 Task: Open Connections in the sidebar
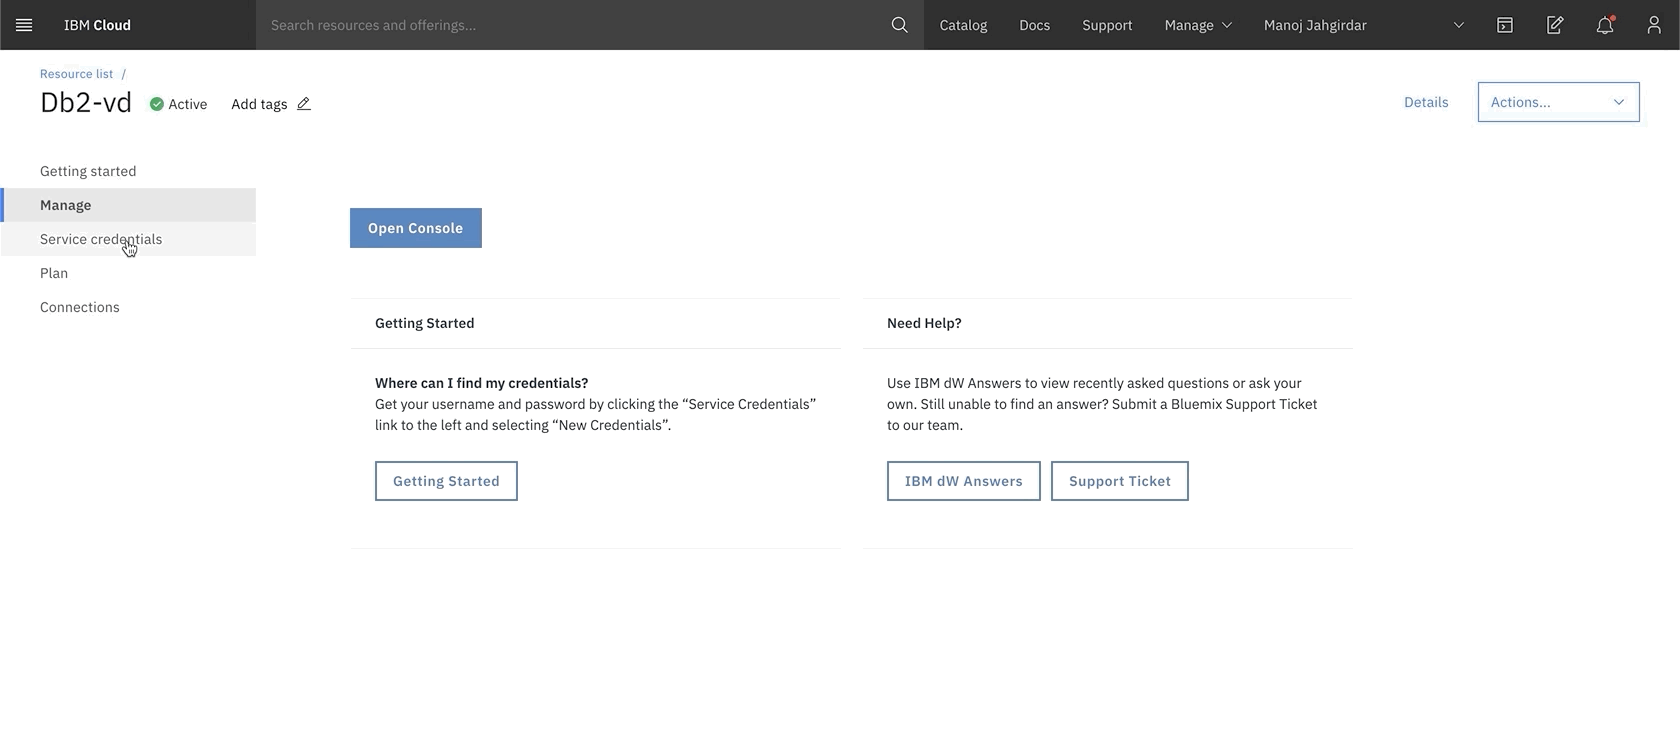click(128, 307)
